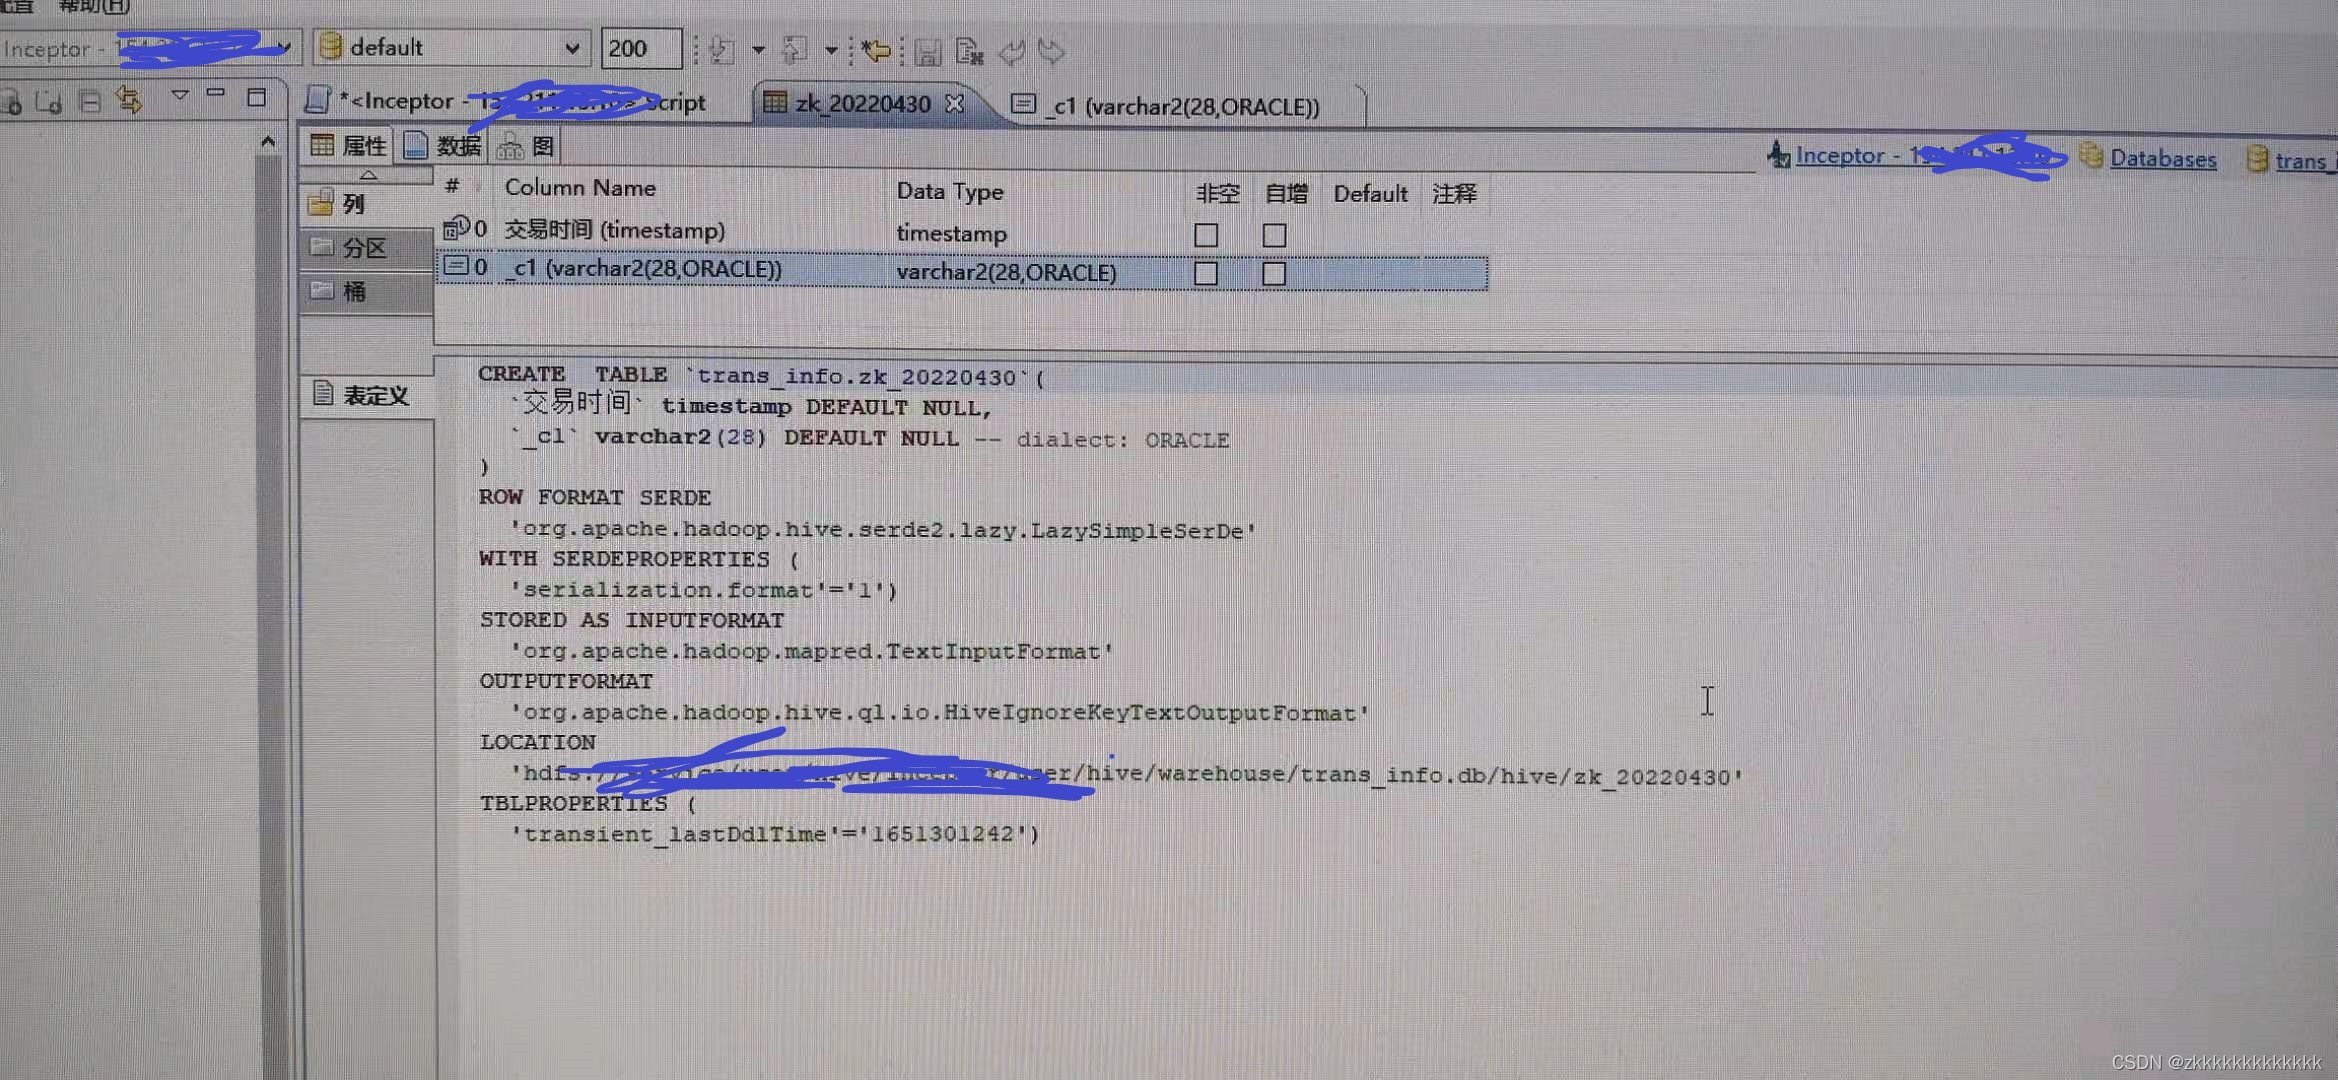The height and width of the screenshot is (1080, 2338).
Task: Open the Inceptor connection dropdown
Action: (x=285, y=48)
